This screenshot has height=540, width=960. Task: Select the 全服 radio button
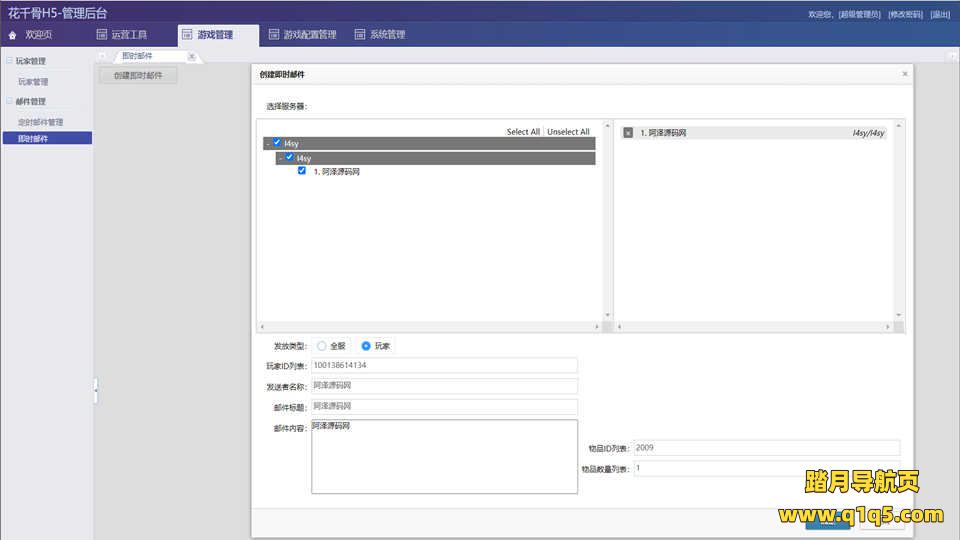321,346
